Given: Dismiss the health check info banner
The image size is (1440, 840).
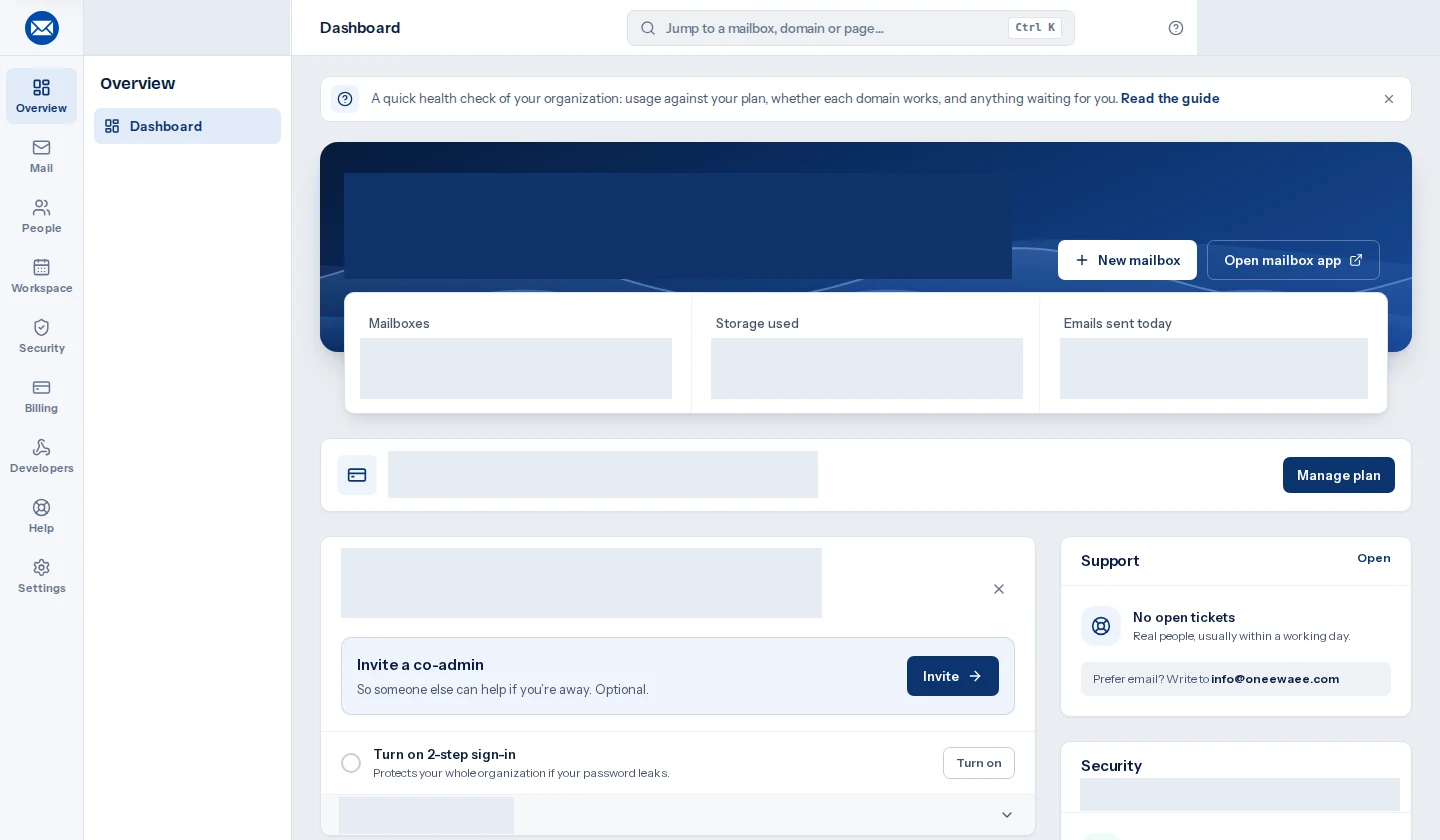Looking at the screenshot, I should 1389,99.
